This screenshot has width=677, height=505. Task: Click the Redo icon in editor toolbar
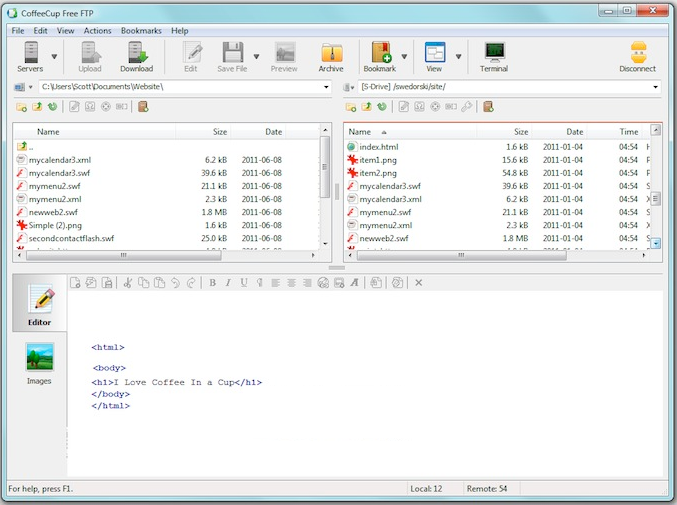191,283
